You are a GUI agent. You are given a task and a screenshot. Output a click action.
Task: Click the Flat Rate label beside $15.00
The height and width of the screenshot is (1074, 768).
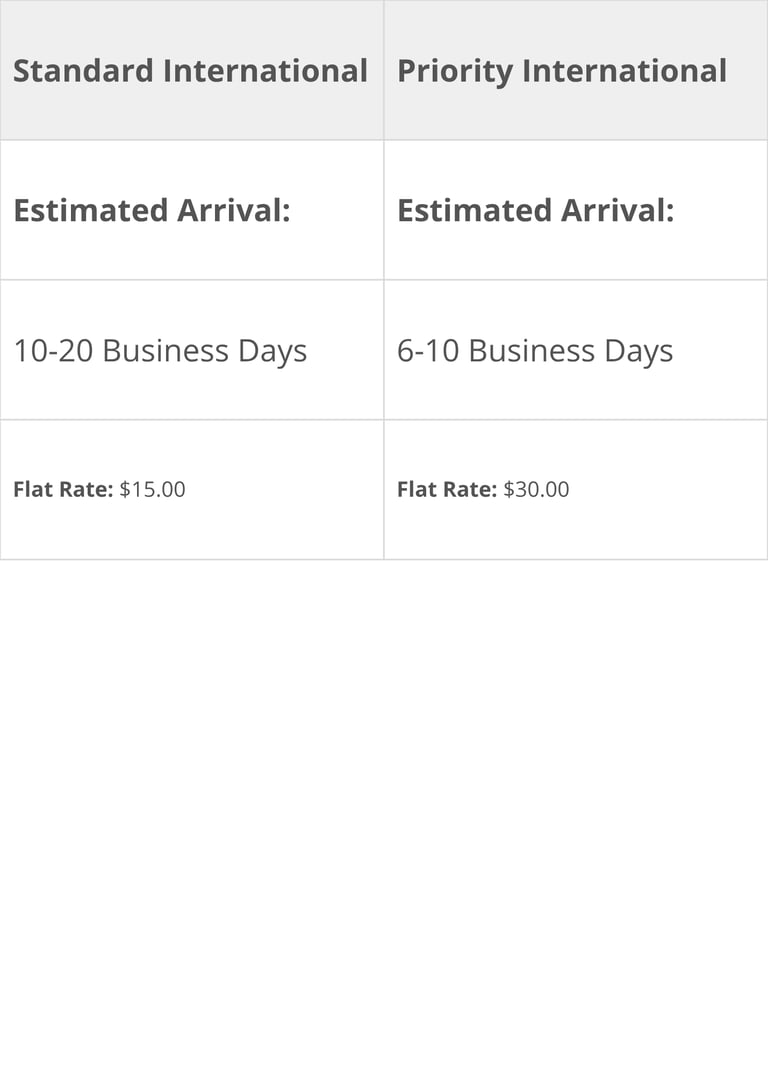point(62,489)
